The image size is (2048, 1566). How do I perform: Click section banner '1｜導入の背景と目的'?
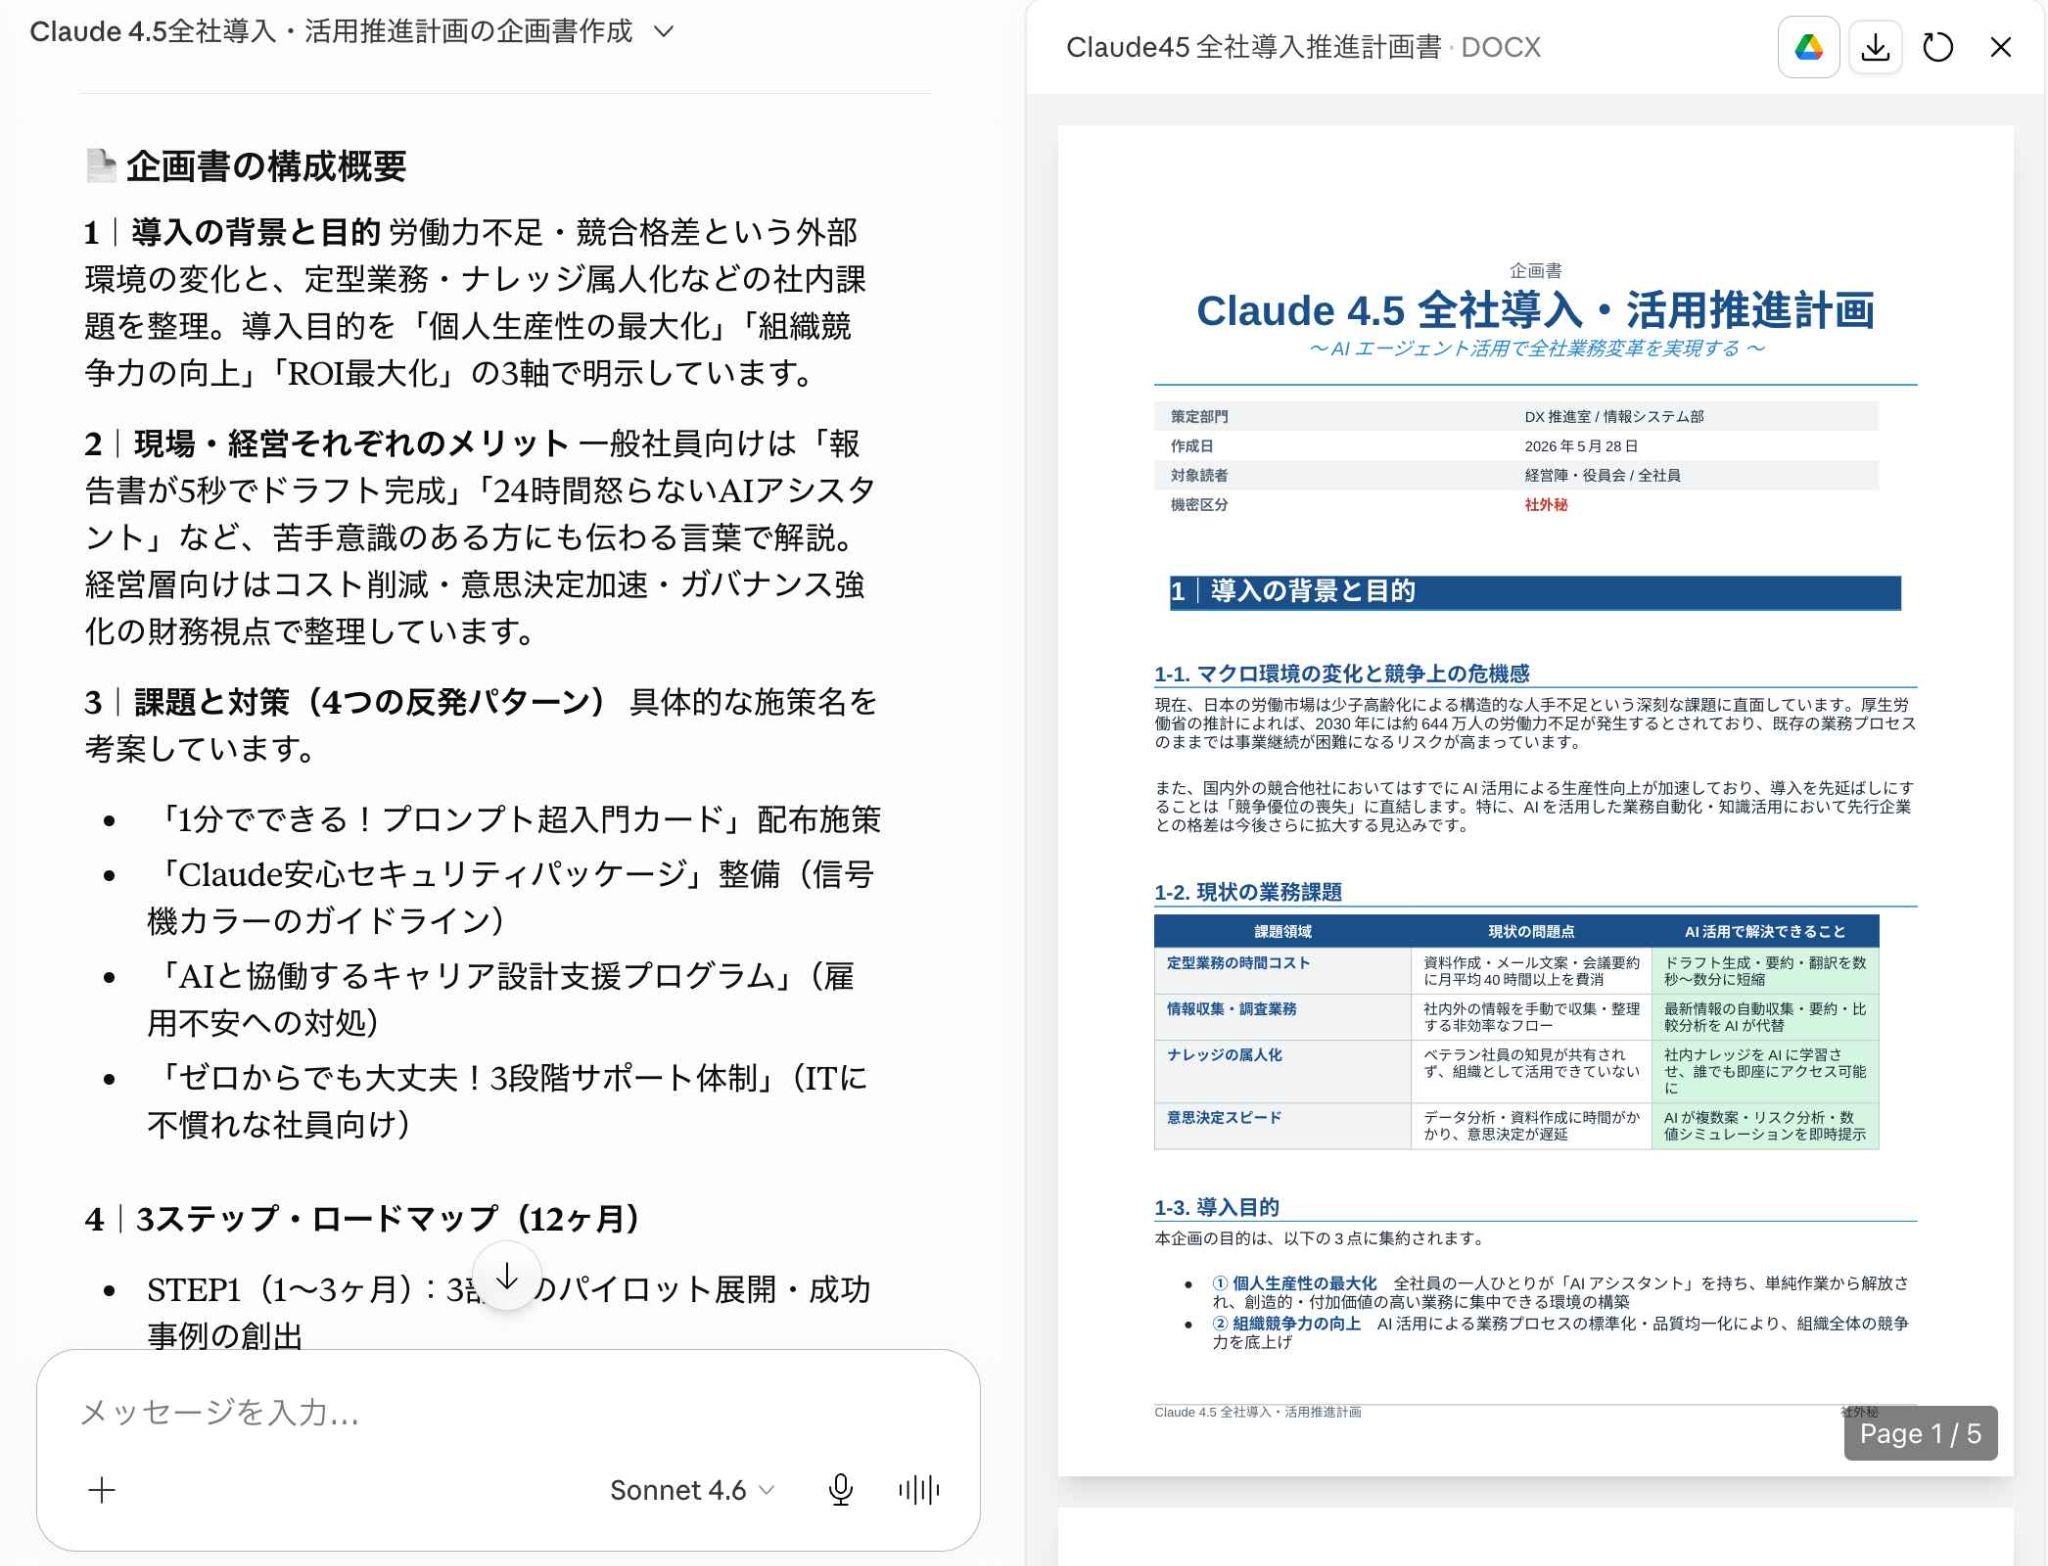pyautogui.click(x=1534, y=591)
